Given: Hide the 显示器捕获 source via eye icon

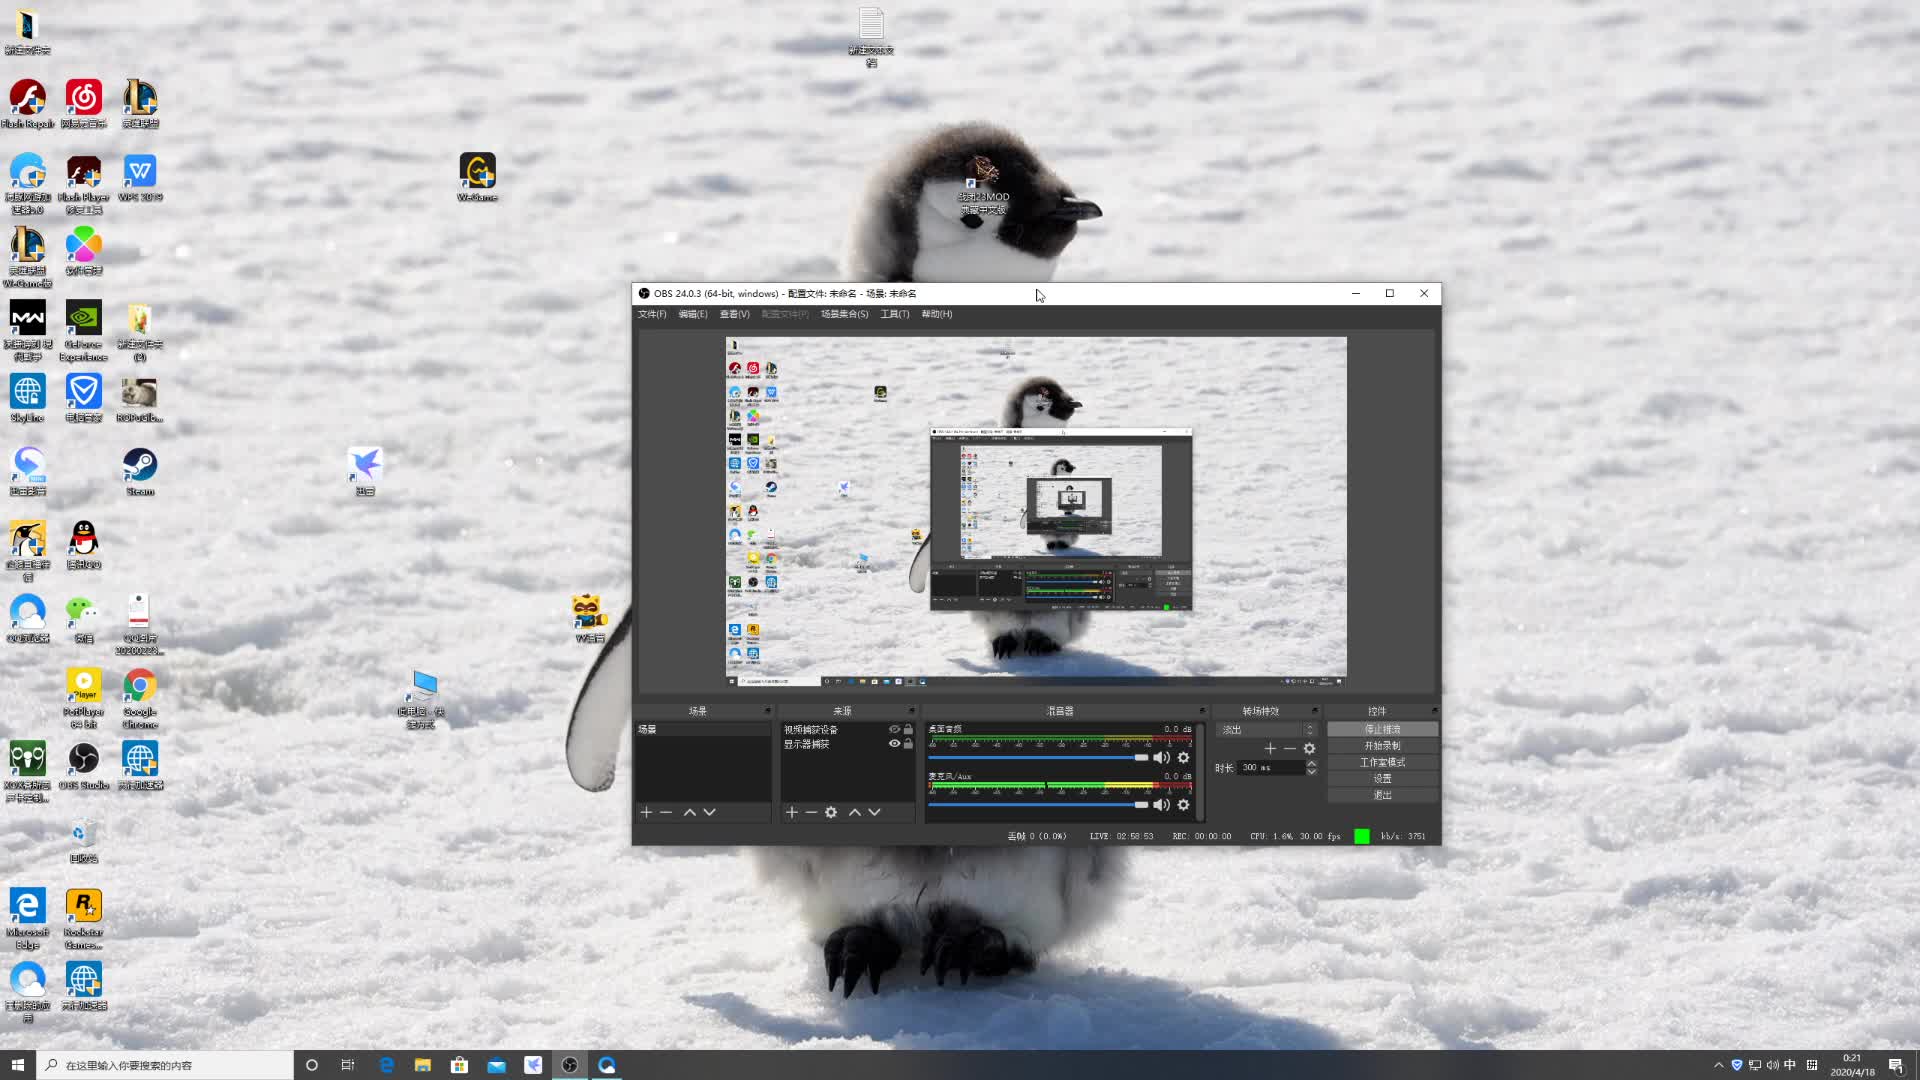Looking at the screenshot, I should point(894,744).
